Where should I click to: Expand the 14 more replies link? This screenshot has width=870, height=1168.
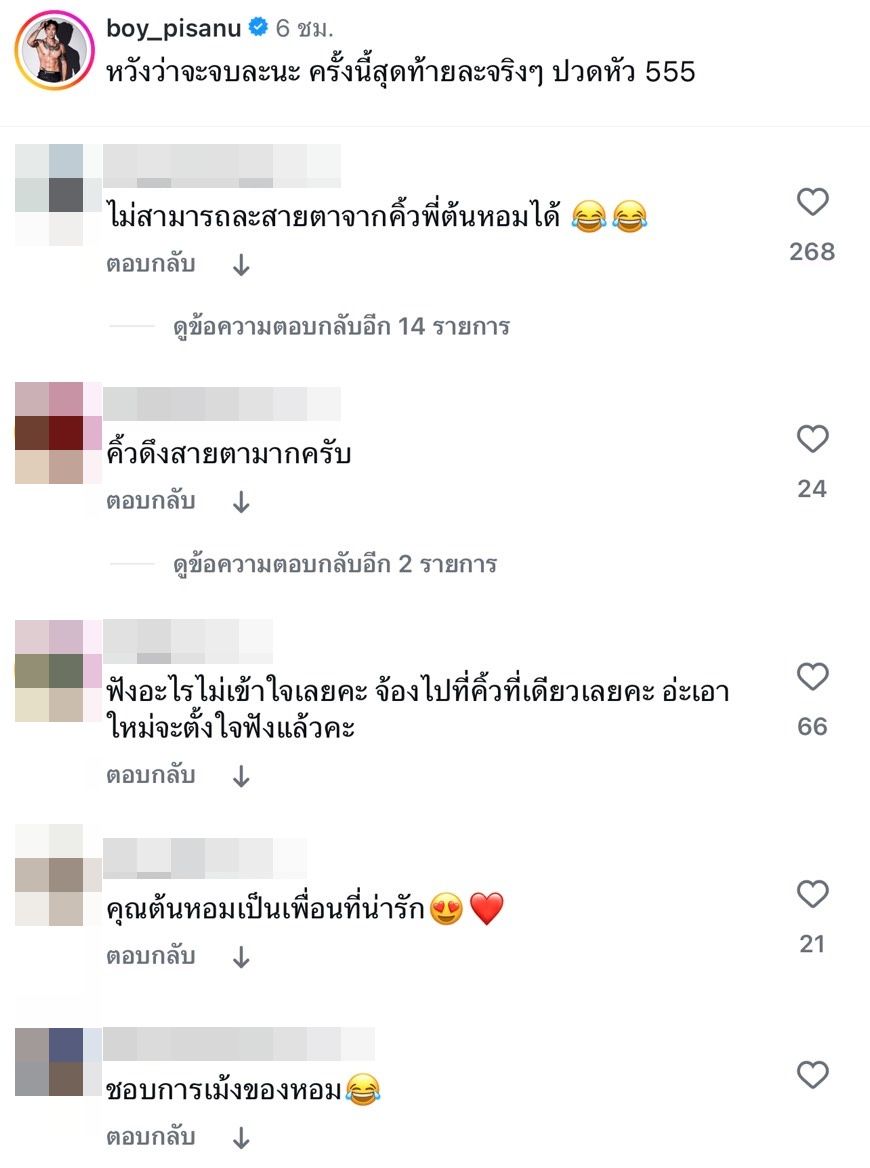click(x=341, y=326)
